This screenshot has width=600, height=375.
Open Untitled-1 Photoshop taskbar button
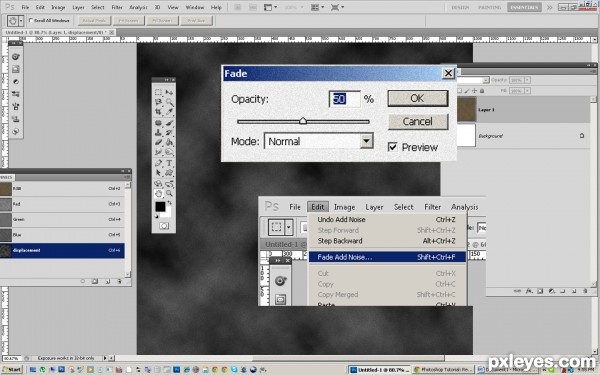point(379,370)
